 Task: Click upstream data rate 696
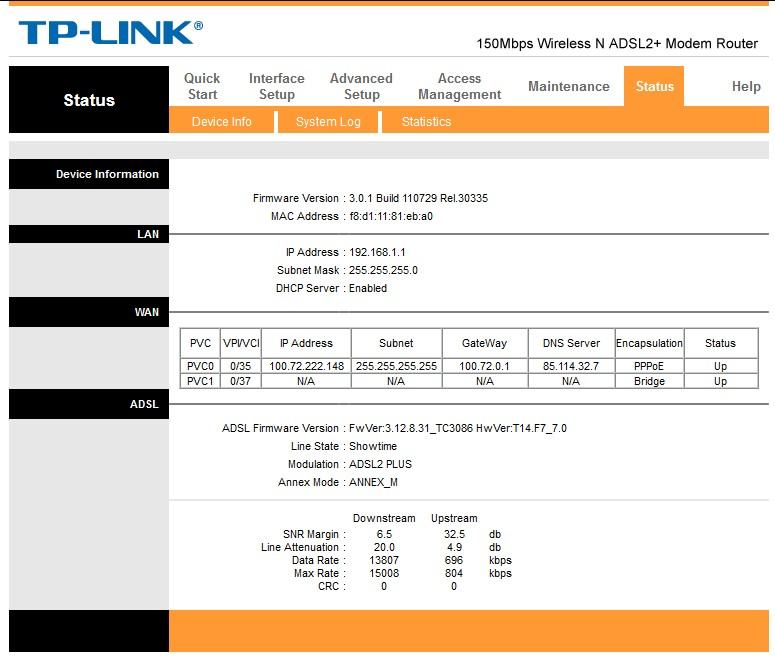click(454, 560)
